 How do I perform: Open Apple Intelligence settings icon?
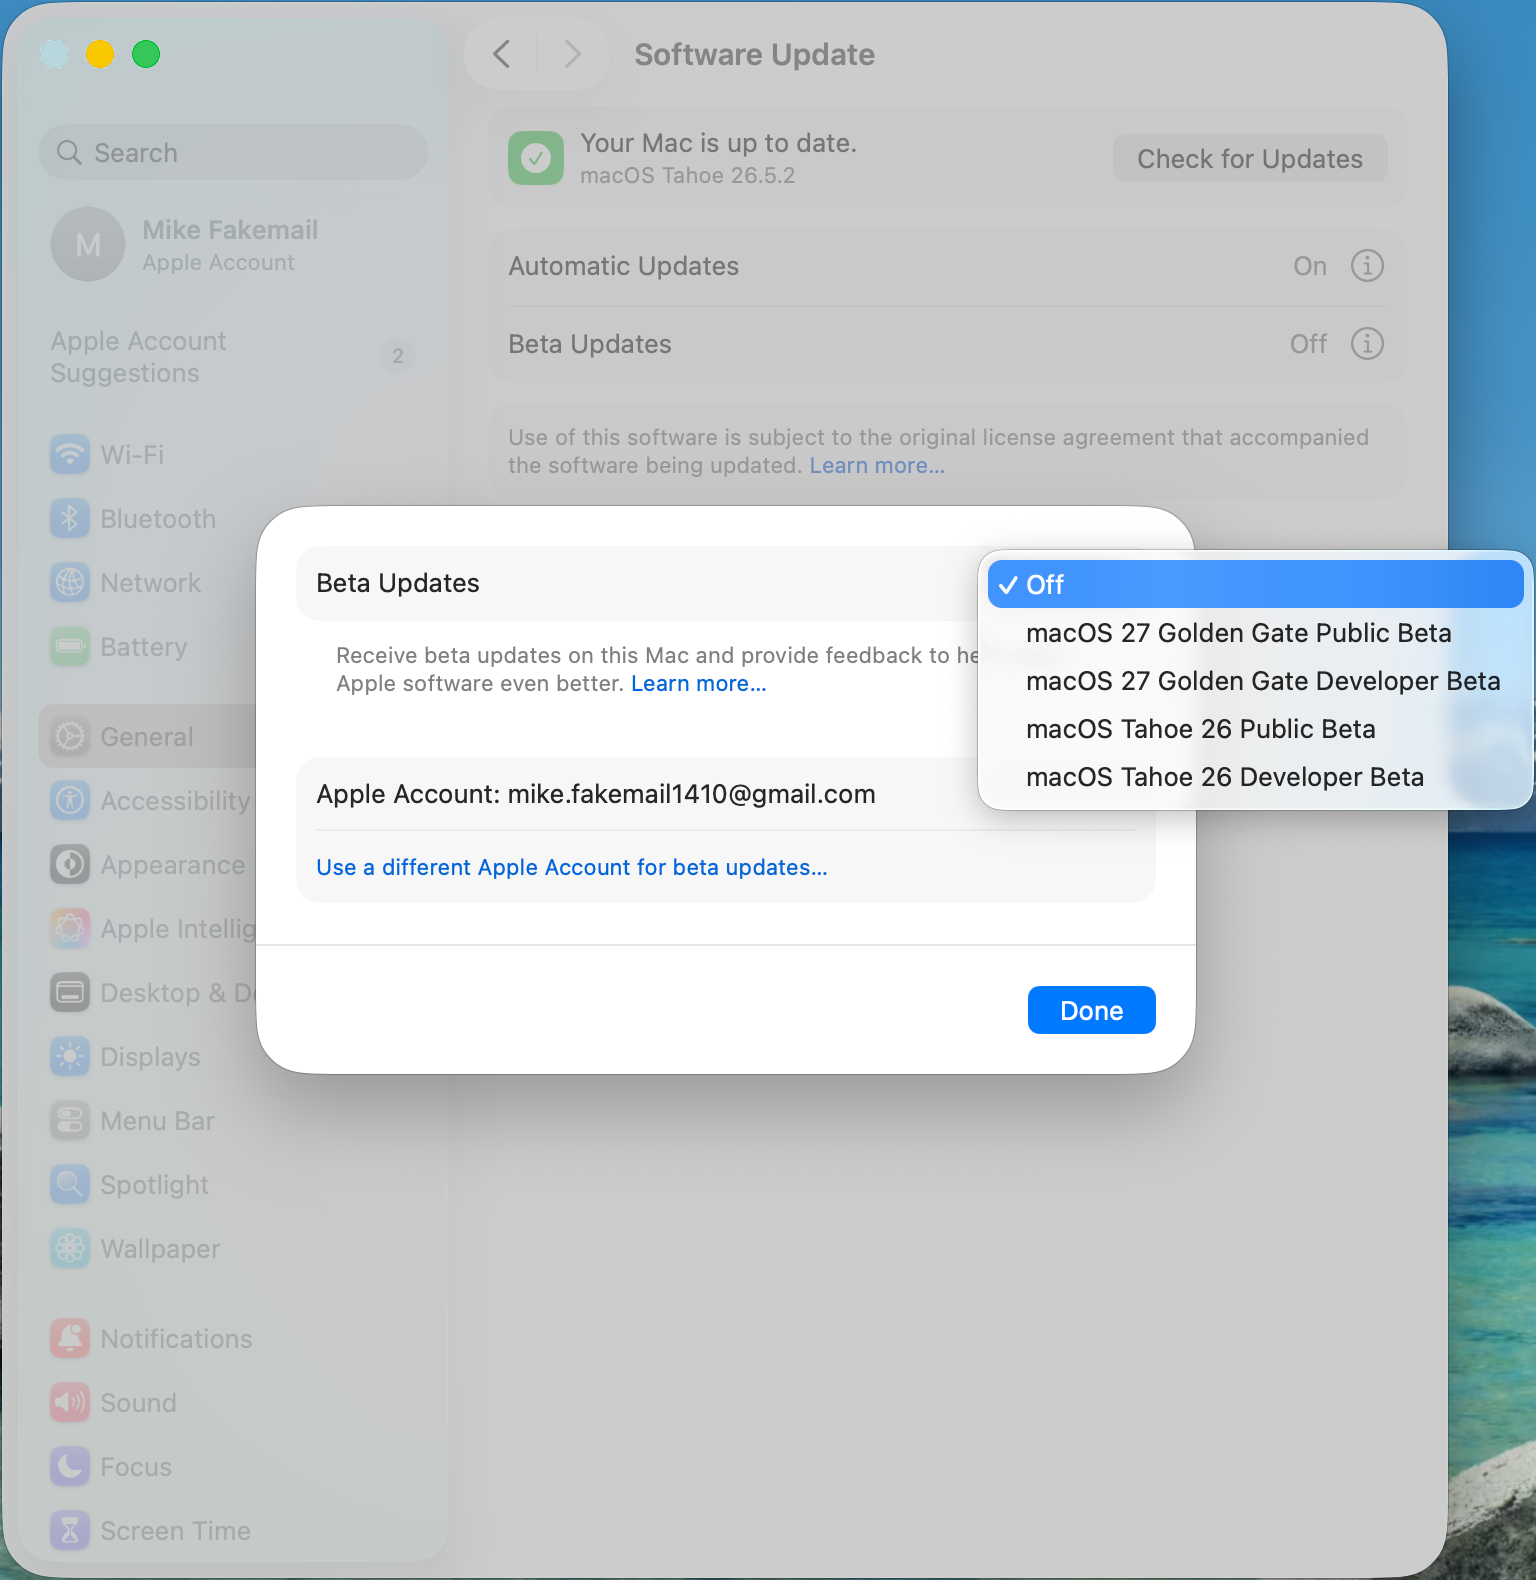(70, 929)
